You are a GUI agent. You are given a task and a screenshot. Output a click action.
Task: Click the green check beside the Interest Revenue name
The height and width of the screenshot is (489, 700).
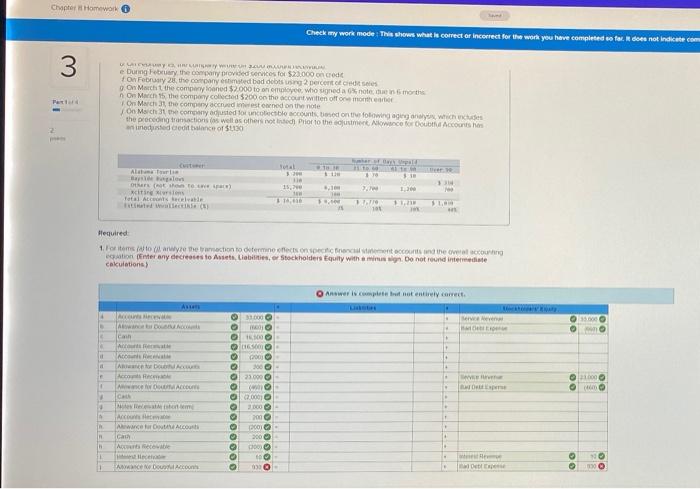click(x=572, y=456)
